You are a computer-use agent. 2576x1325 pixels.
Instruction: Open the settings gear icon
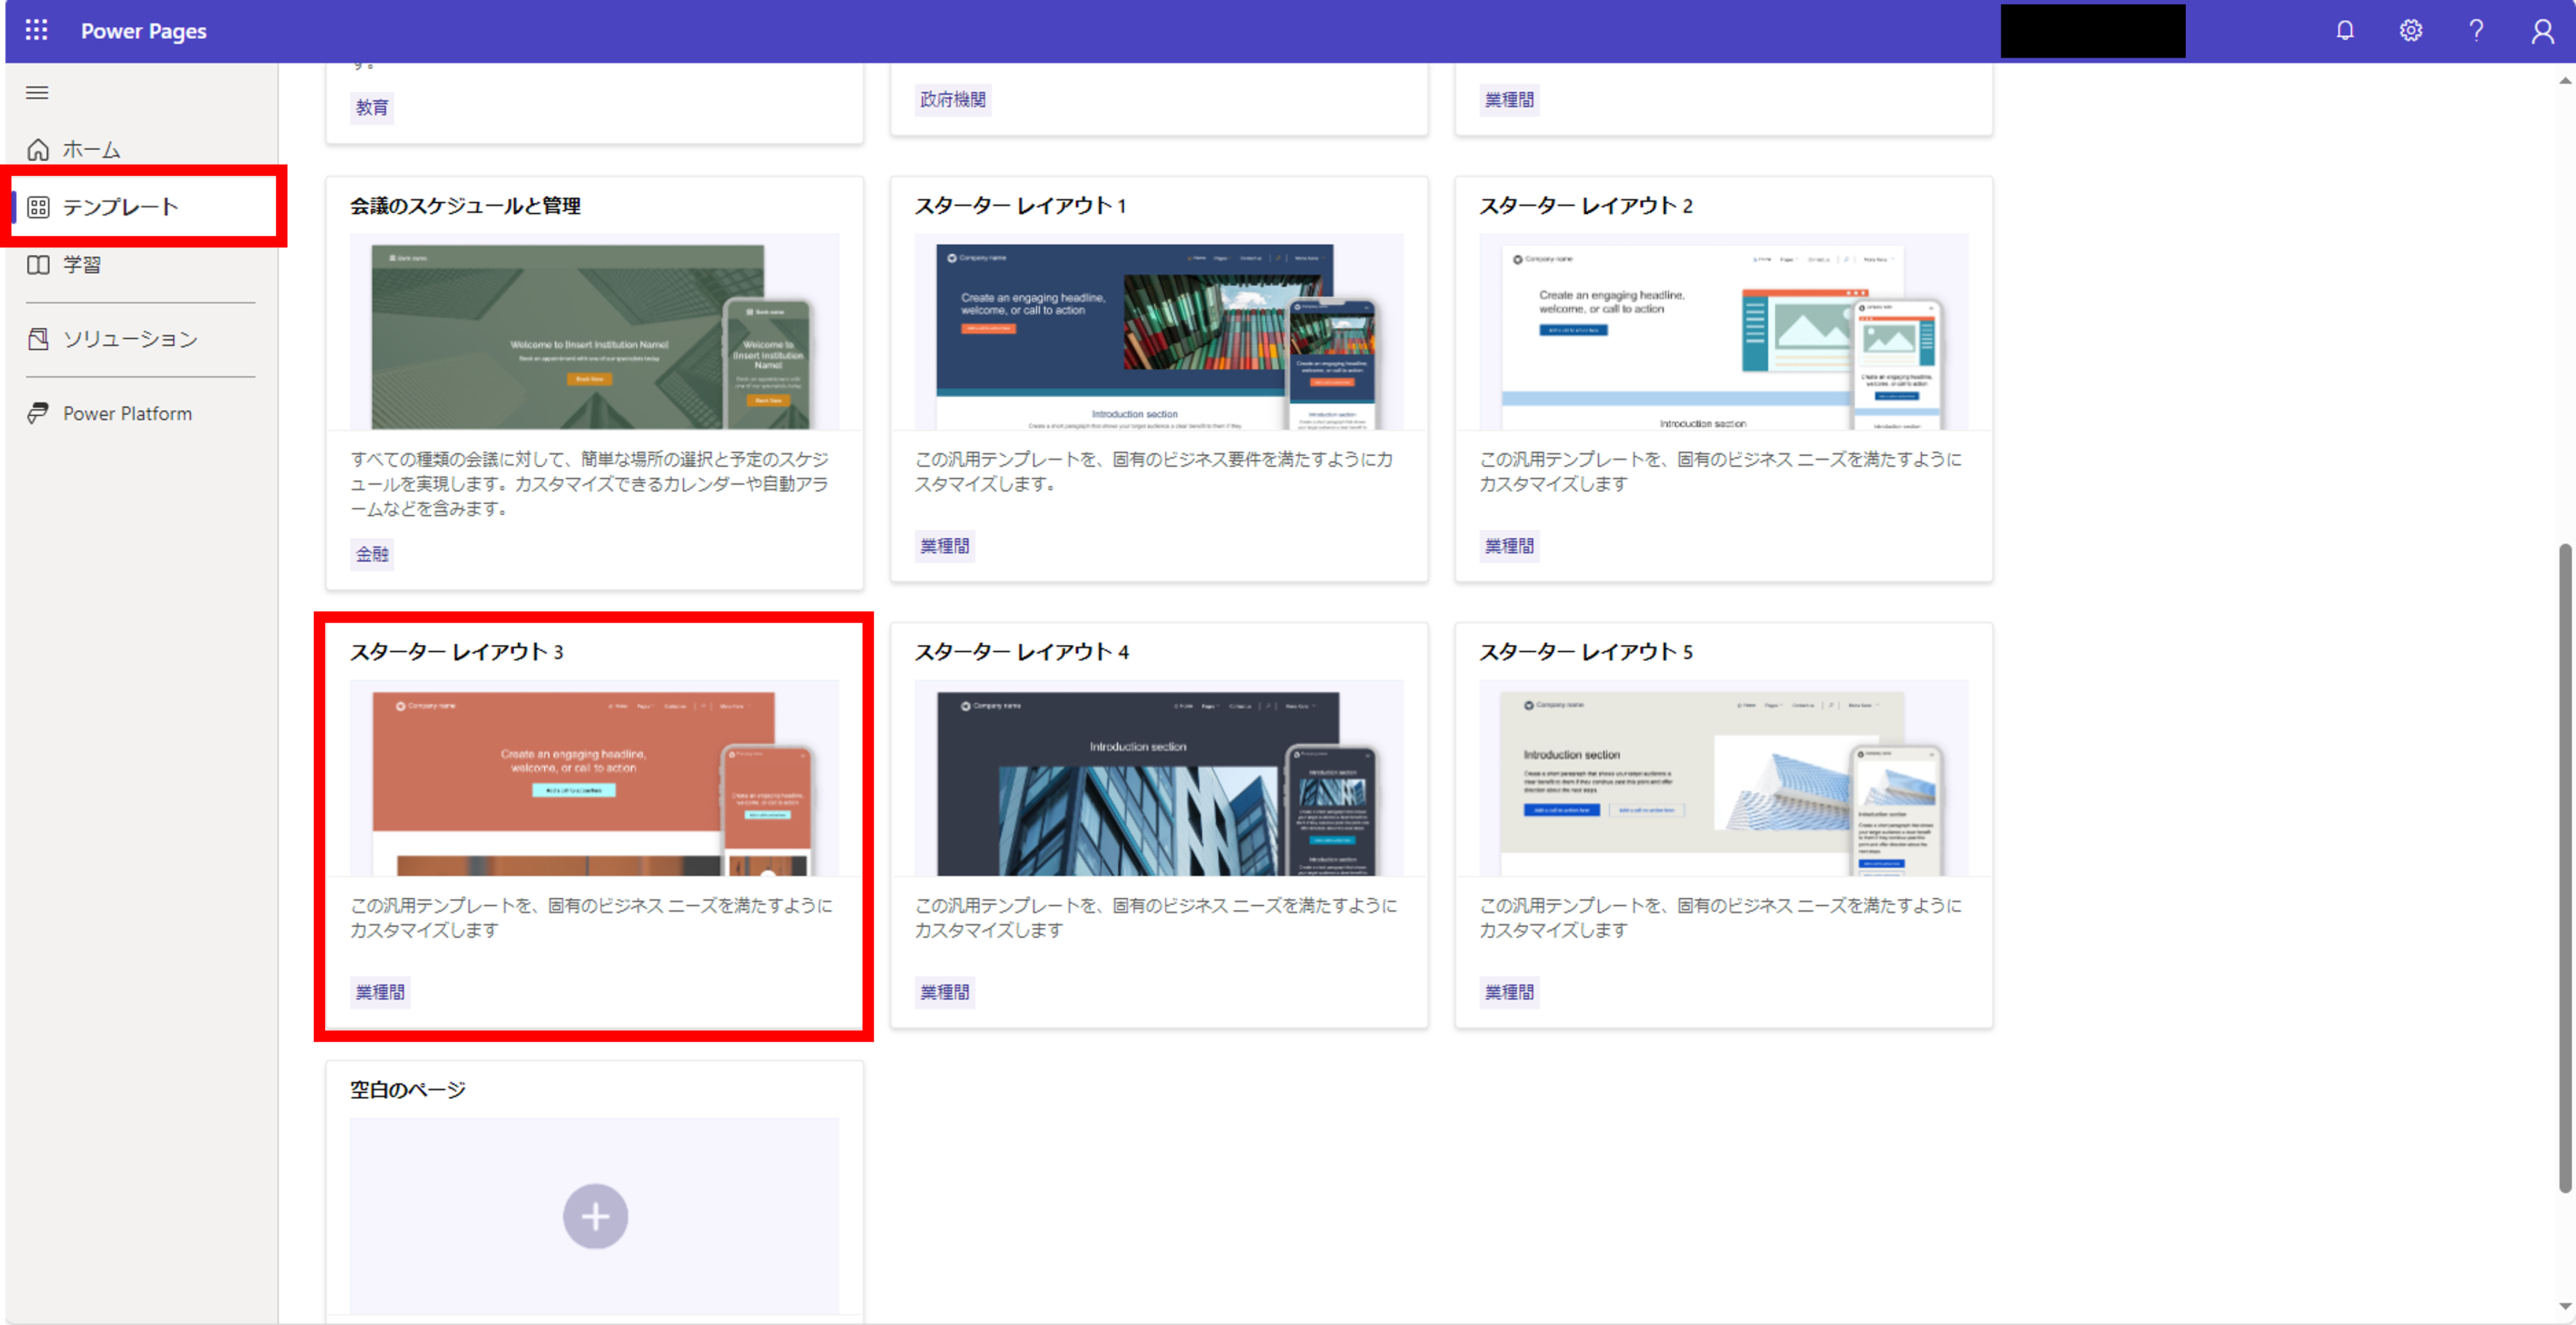click(2410, 31)
